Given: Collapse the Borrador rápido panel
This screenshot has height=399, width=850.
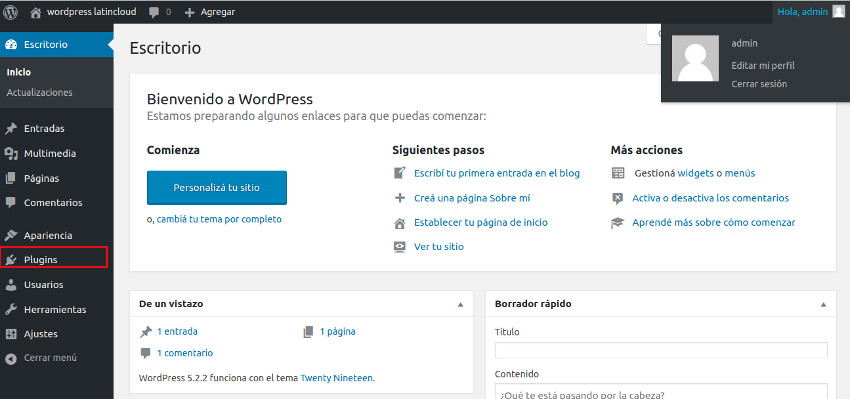Looking at the screenshot, I should coord(823,305).
